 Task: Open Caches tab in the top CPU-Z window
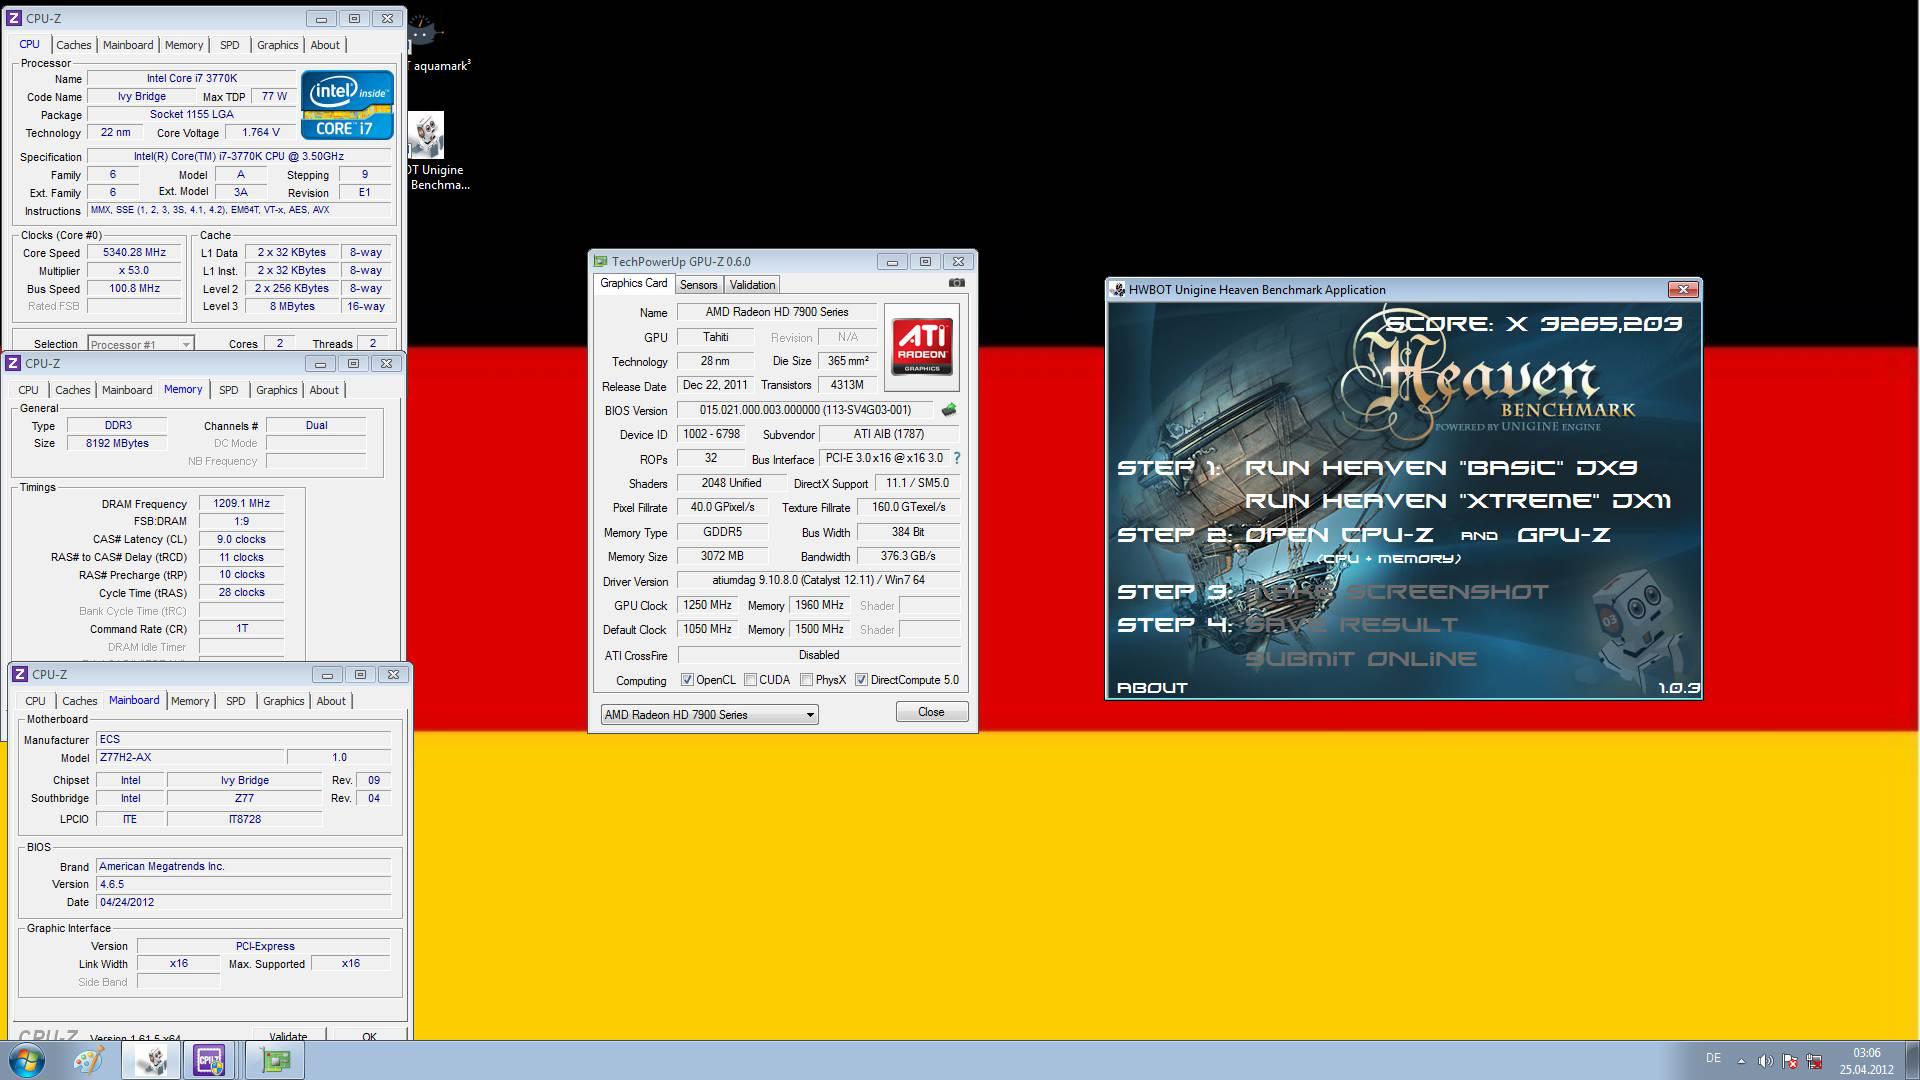click(73, 45)
